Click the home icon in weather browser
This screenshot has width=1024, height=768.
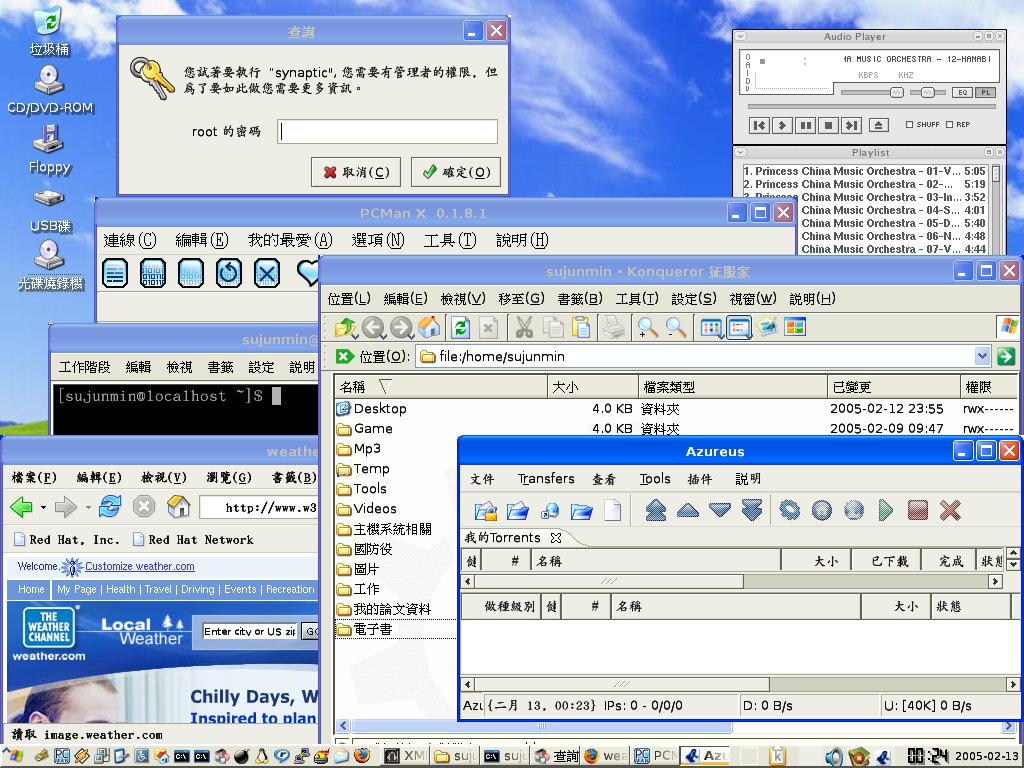coord(178,506)
